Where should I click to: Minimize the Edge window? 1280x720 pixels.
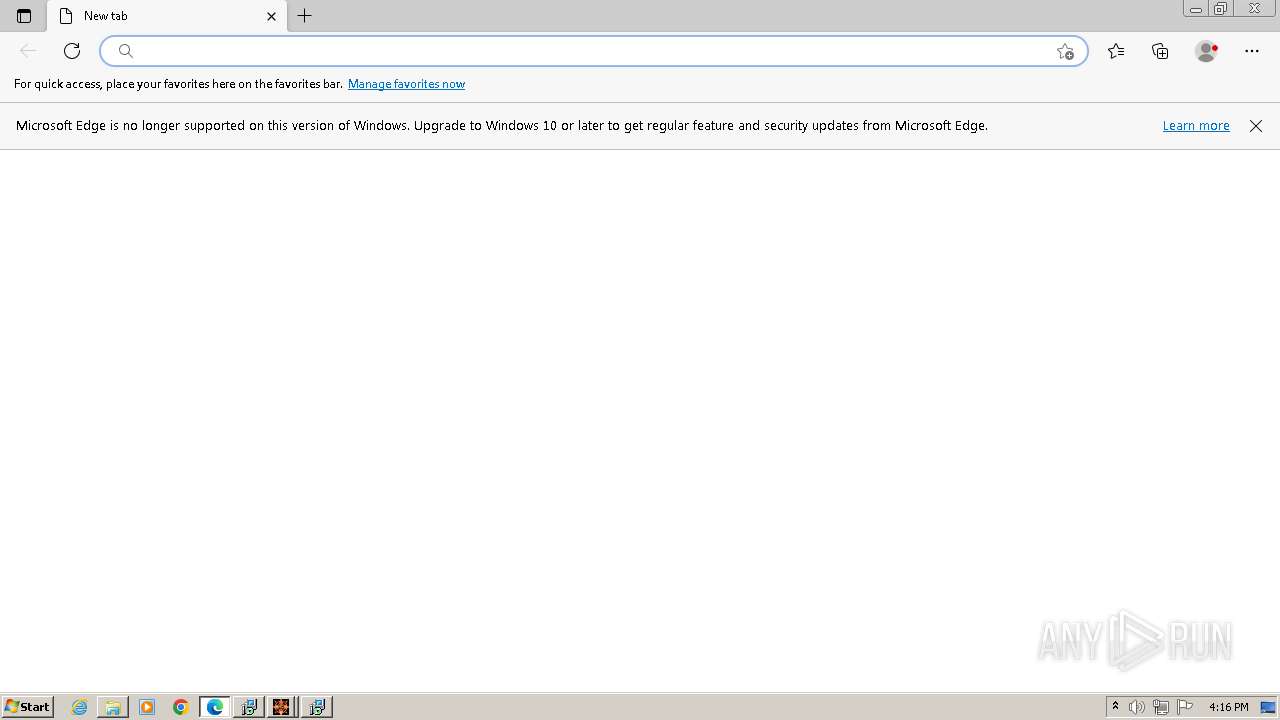click(x=1196, y=9)
